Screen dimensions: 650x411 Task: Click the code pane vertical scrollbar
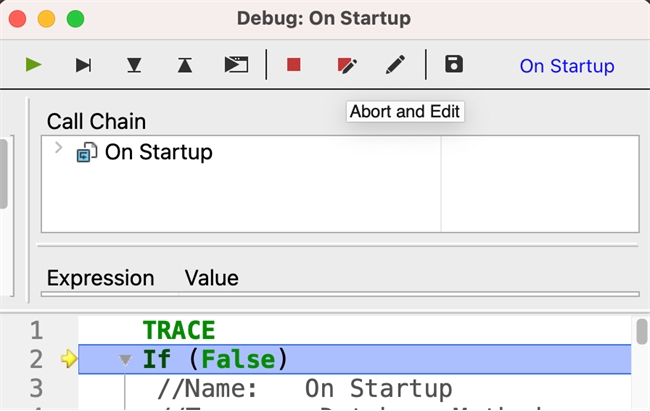tap(641, 332)
